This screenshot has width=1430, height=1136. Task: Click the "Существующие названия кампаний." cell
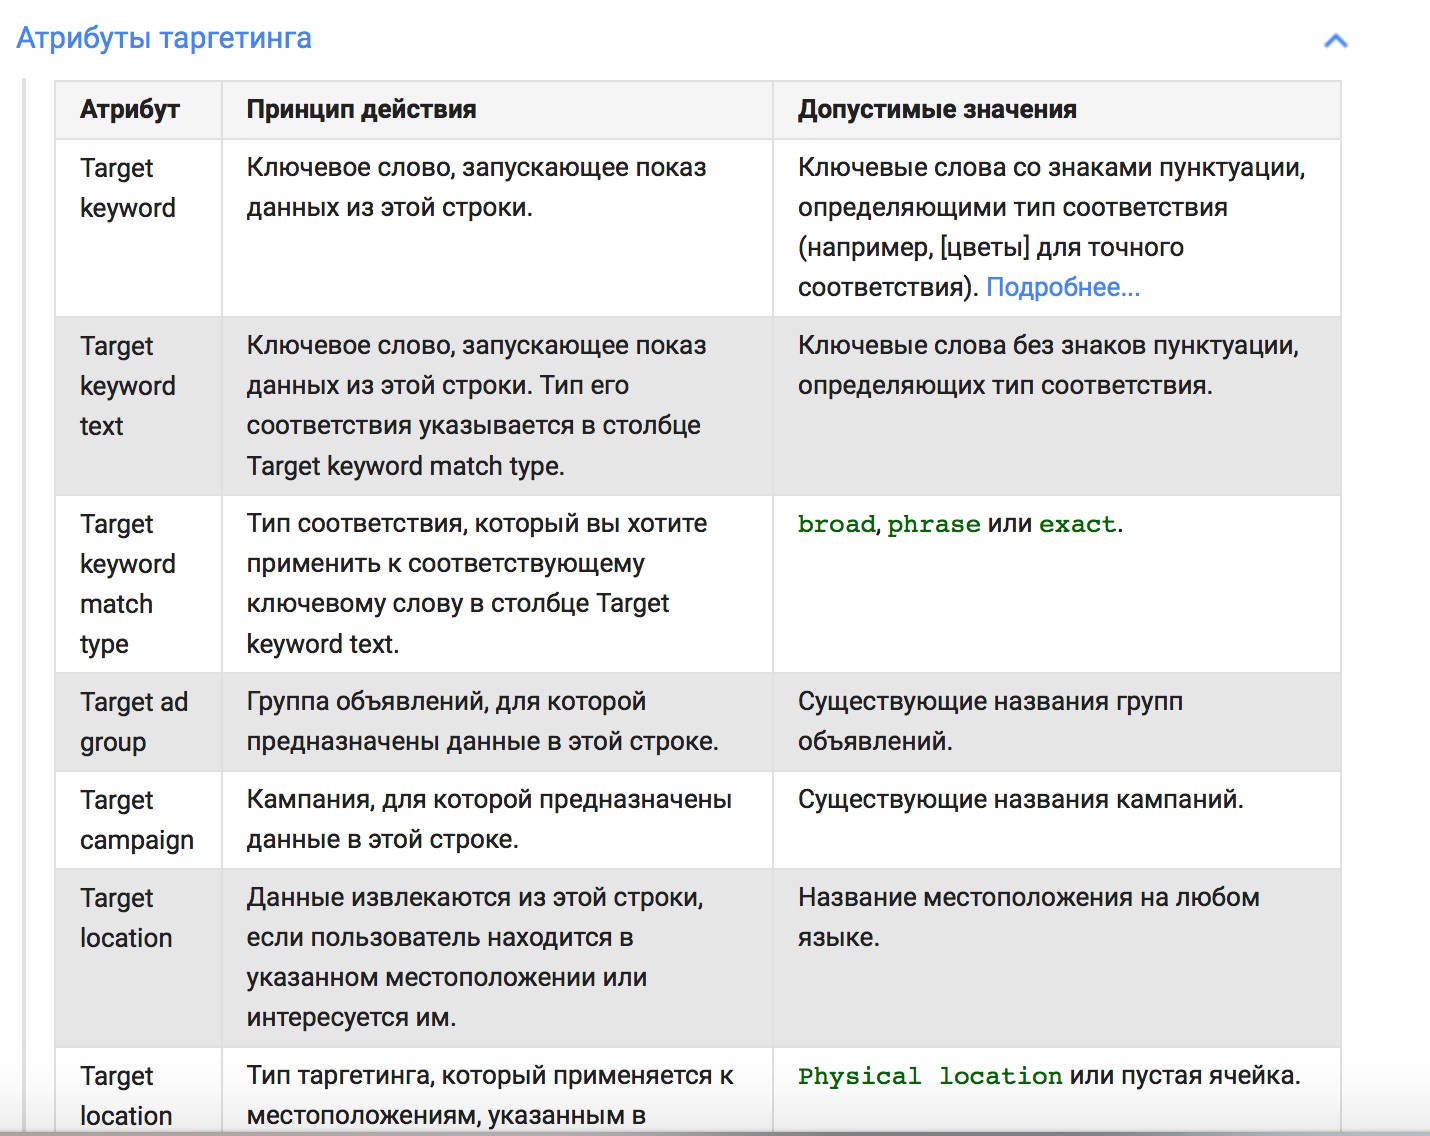click(1020, 800)
